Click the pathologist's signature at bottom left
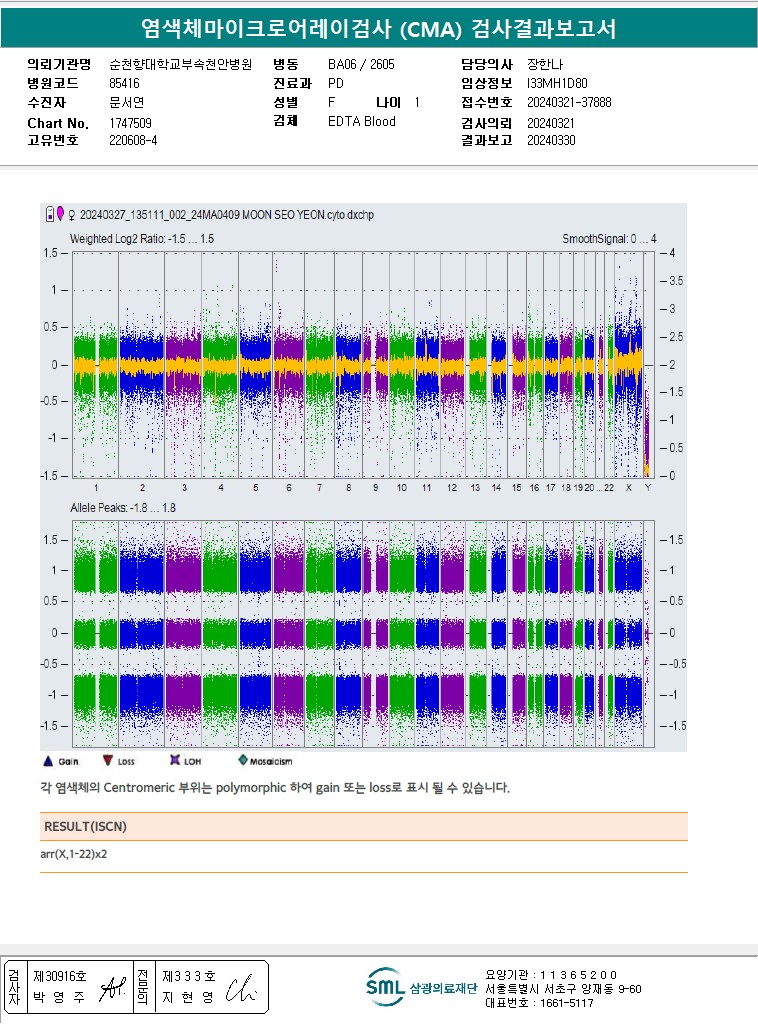The image size is (758, 1024). (238, 988)
